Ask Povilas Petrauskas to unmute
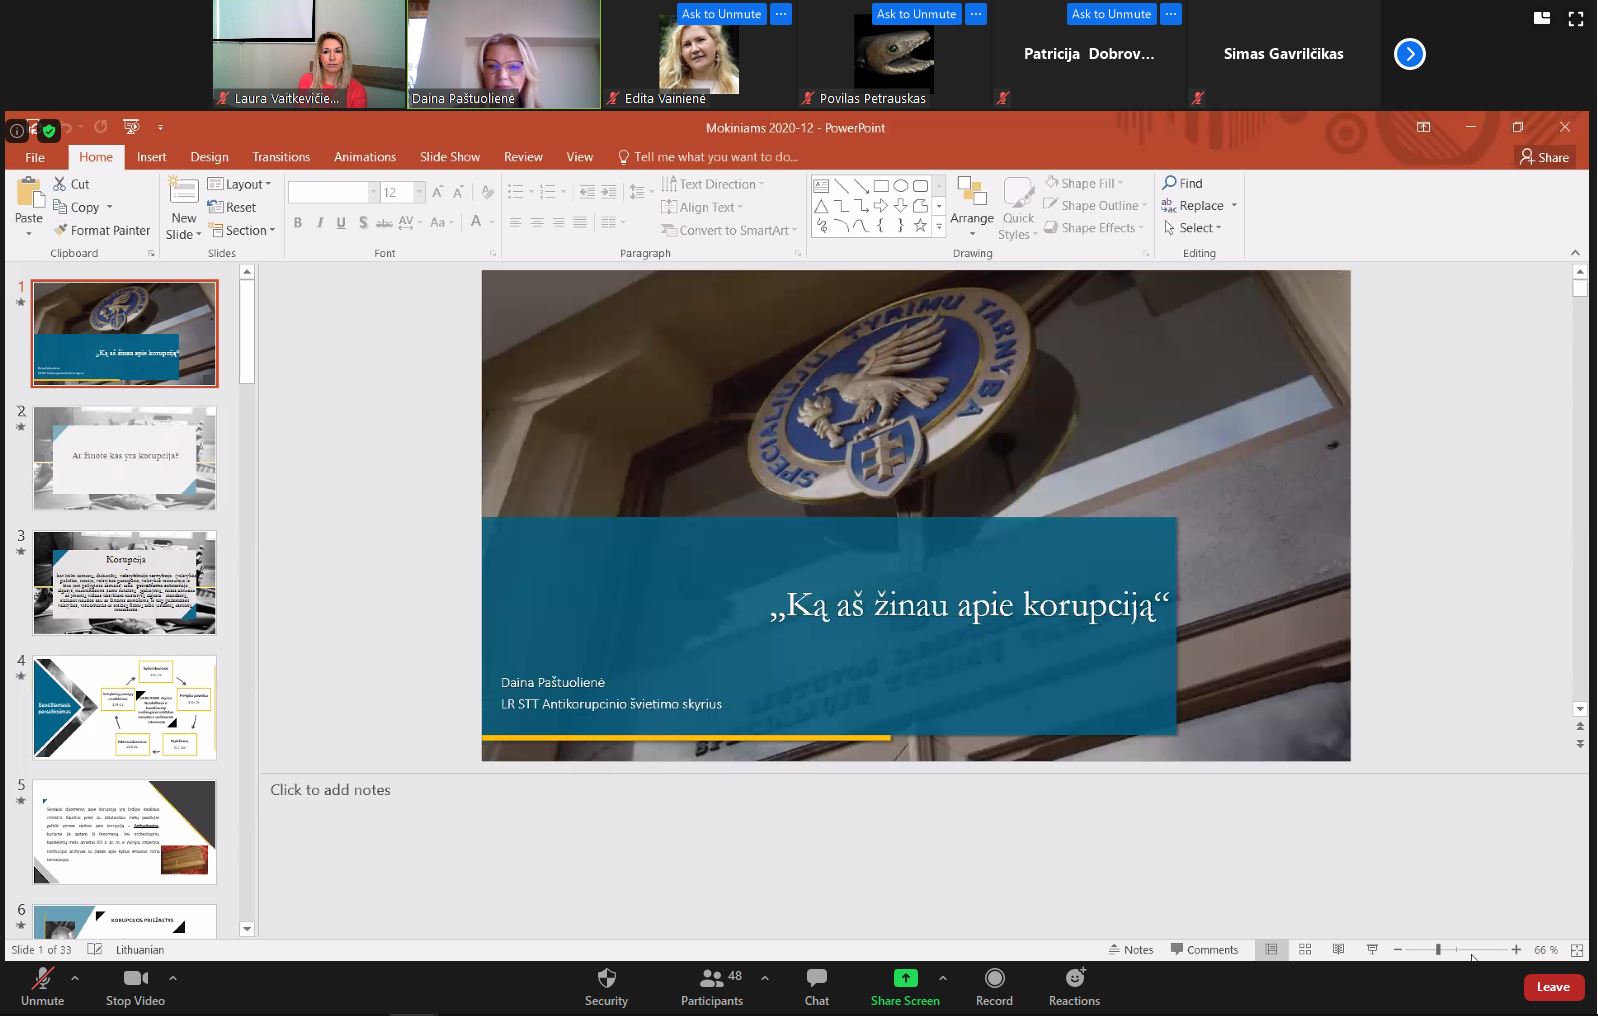 [916, 14]
